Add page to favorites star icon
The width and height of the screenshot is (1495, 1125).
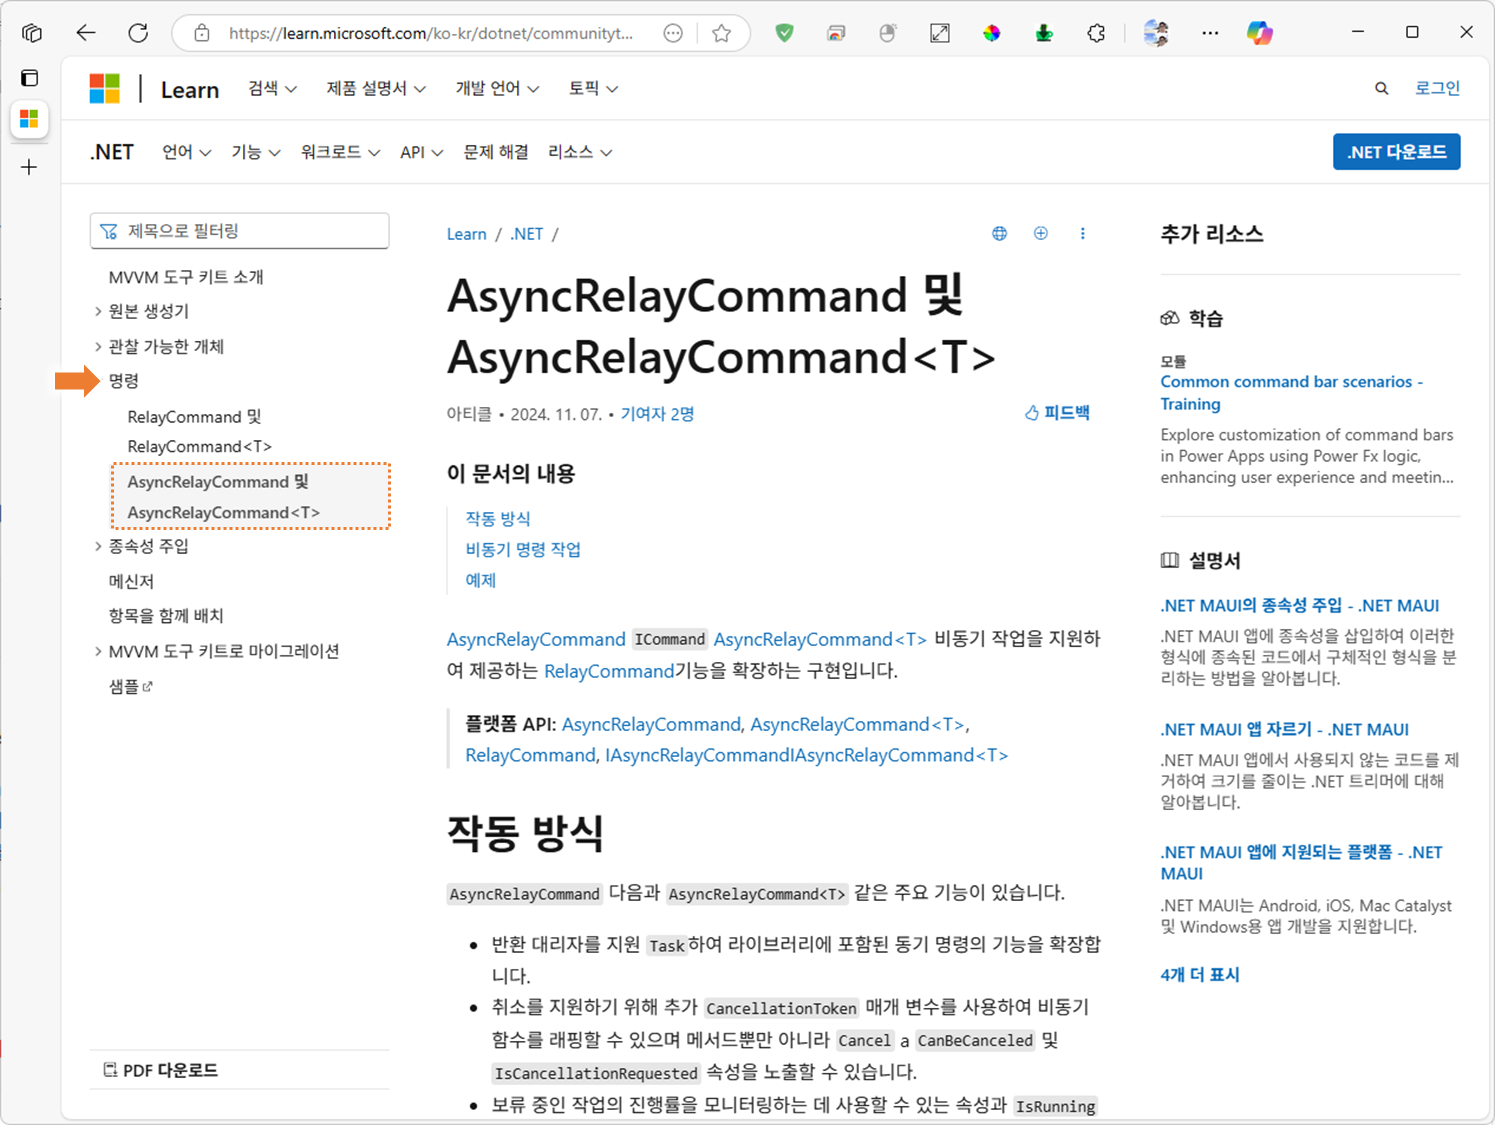coord(721,33)
